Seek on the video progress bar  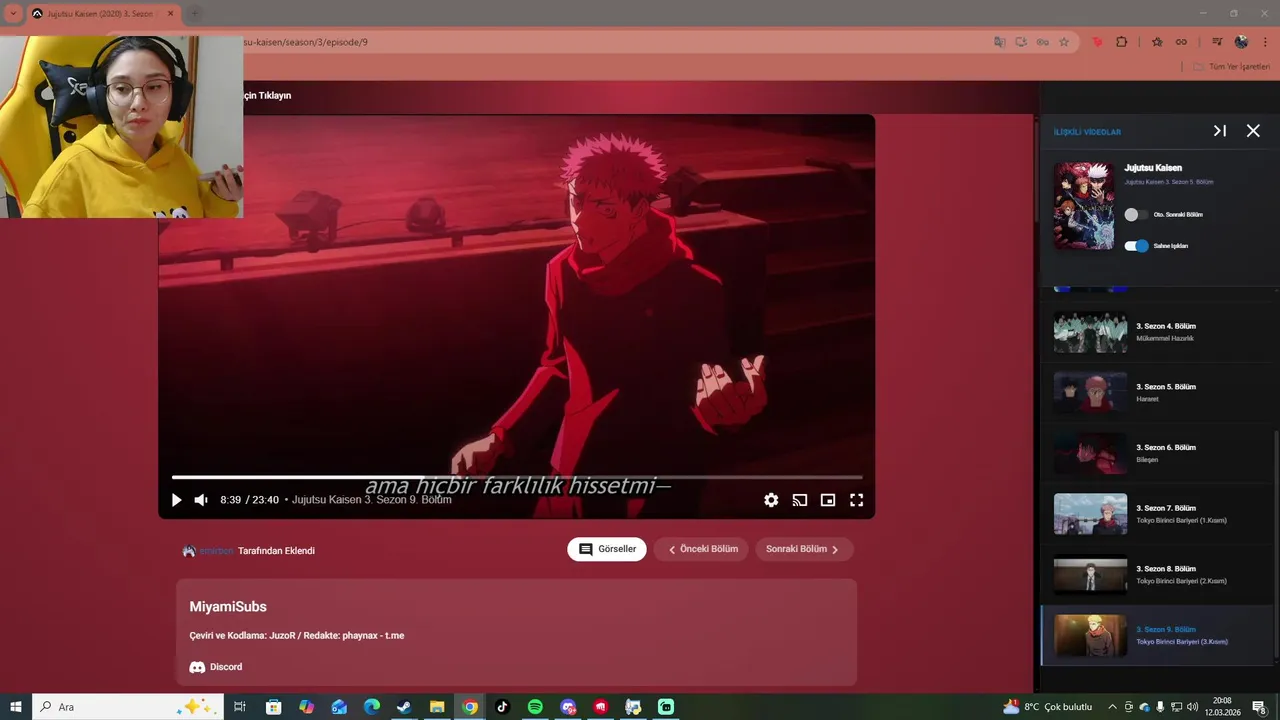(x=517, y=477)
